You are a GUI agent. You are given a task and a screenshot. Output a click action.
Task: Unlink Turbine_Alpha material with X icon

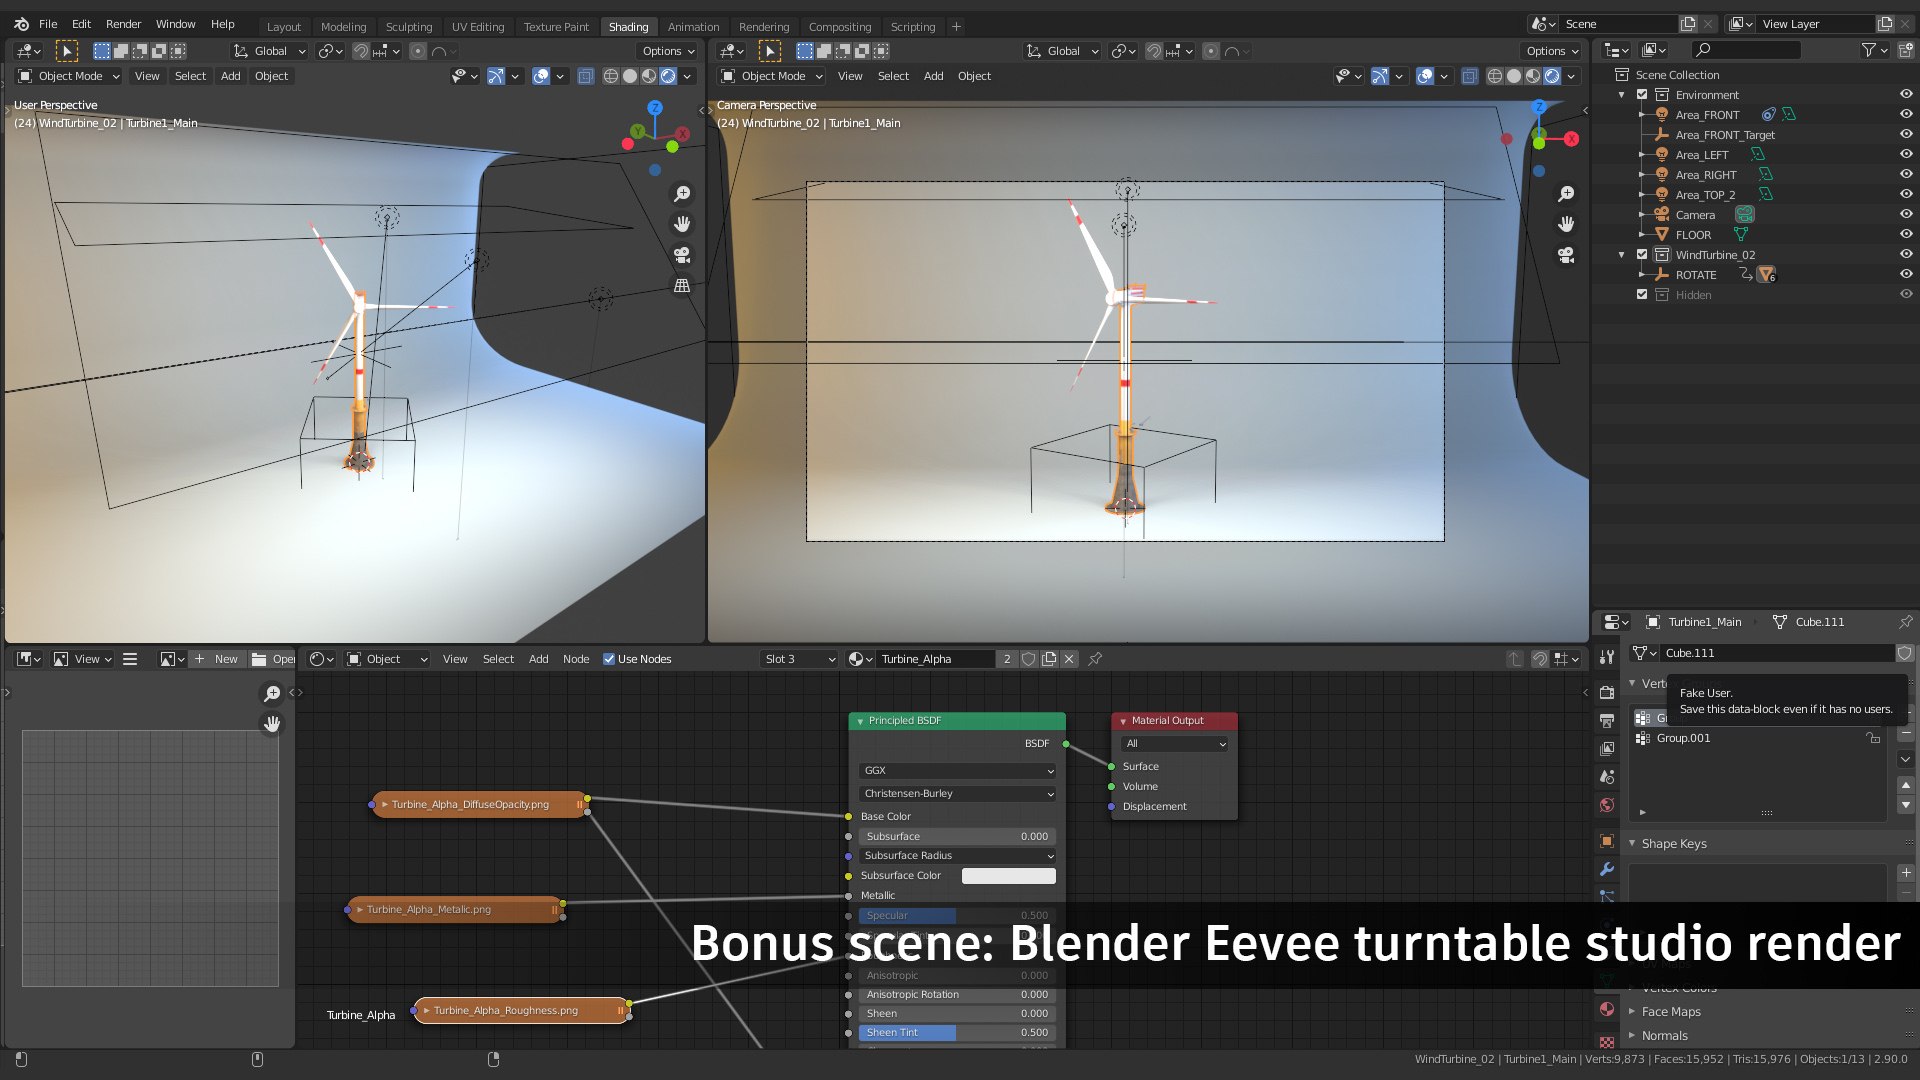[1069, 659]
